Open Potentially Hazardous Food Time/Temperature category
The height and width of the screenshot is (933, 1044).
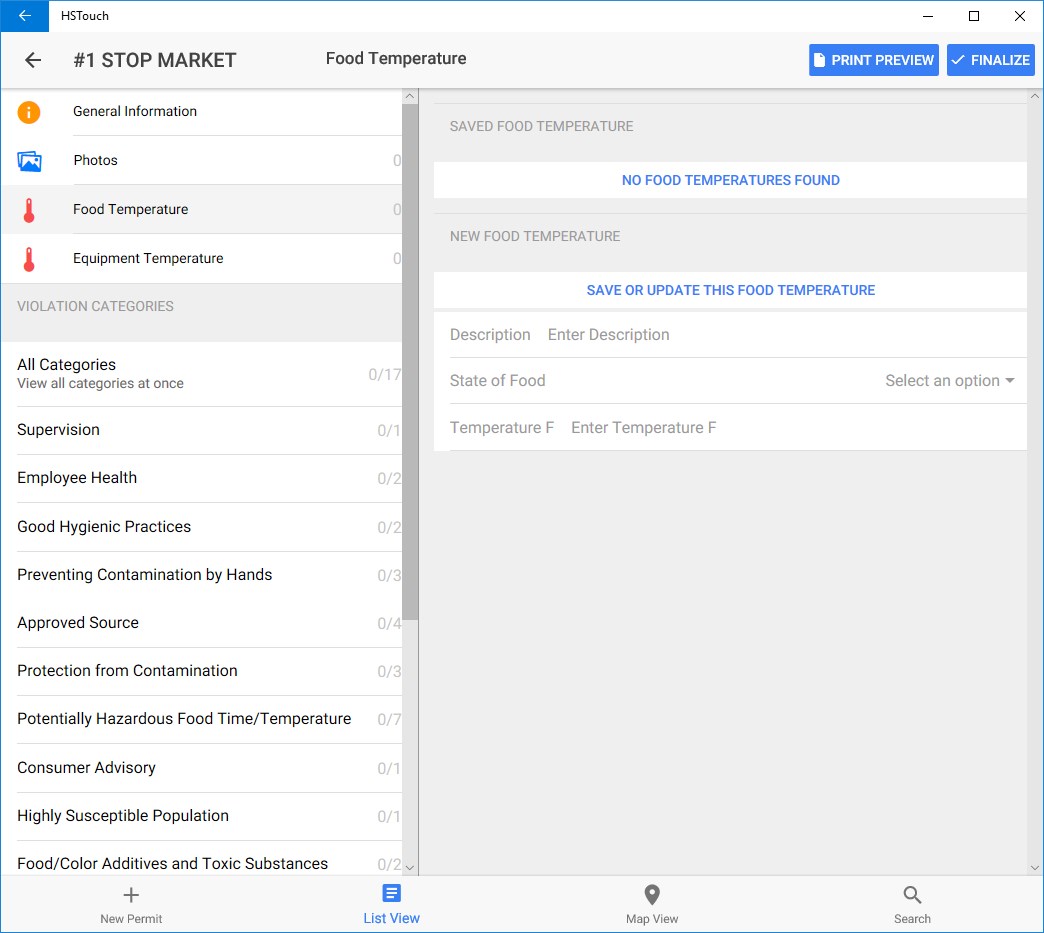201,719
